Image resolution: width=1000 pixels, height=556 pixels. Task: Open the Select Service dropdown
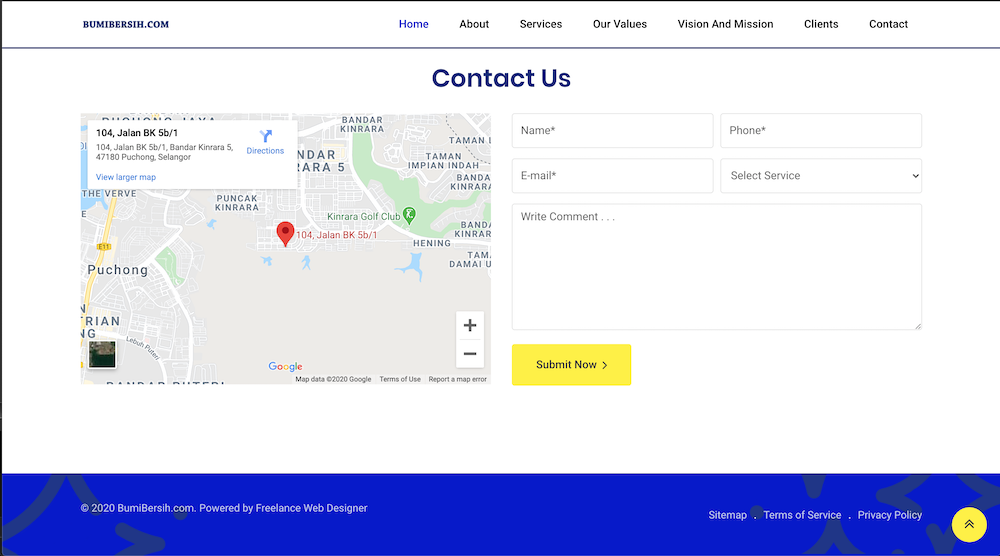click(x=821, y=176)
